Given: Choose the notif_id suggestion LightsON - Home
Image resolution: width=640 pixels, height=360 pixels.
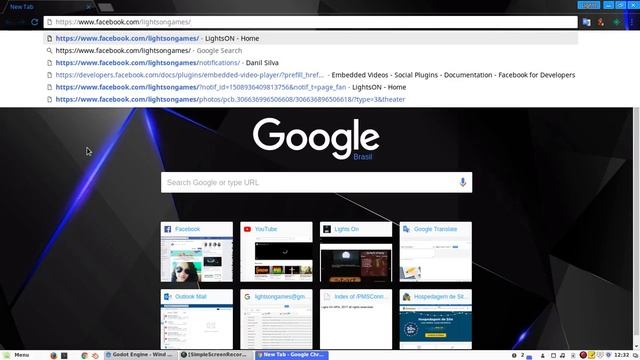Looking at the screenshot, I should (311, 87).
